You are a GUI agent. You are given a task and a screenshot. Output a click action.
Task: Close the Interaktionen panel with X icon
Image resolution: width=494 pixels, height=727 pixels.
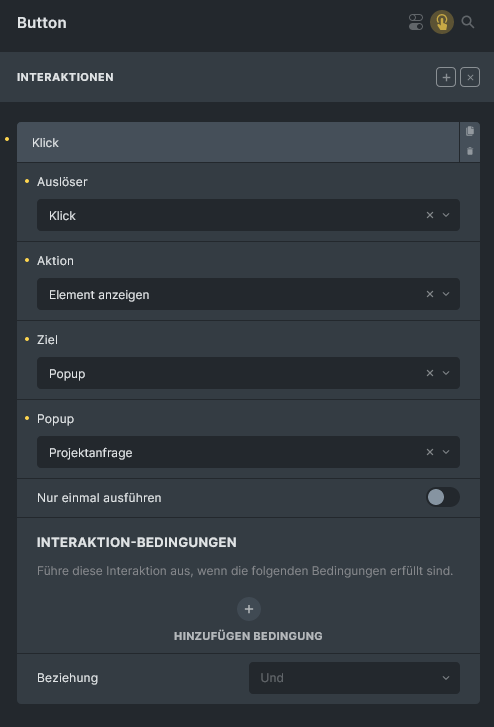(470, 77)
